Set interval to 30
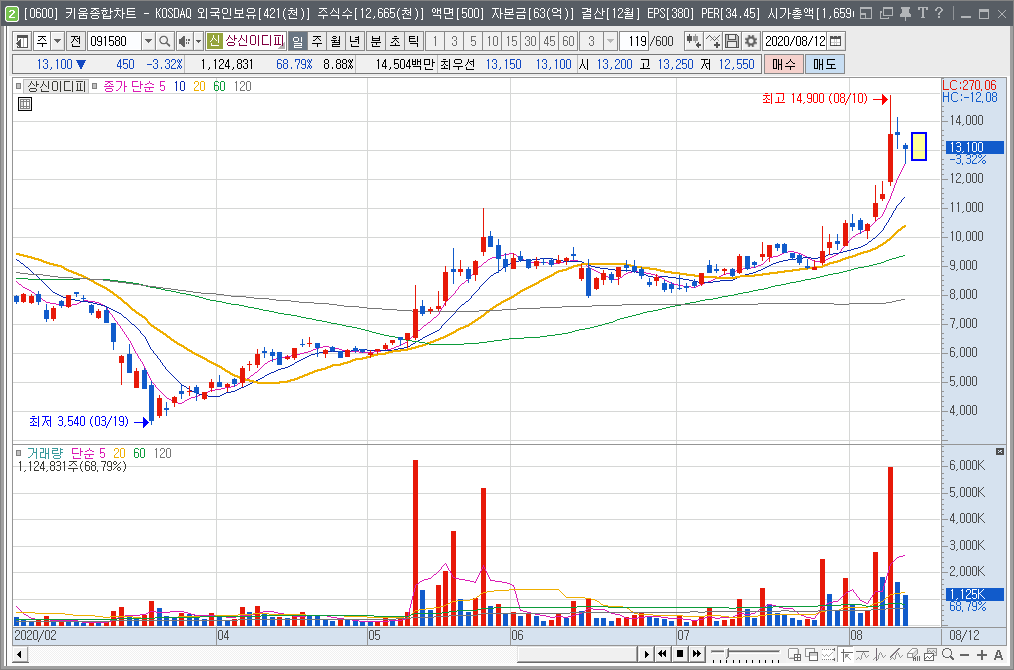 [x=530, y=41]
